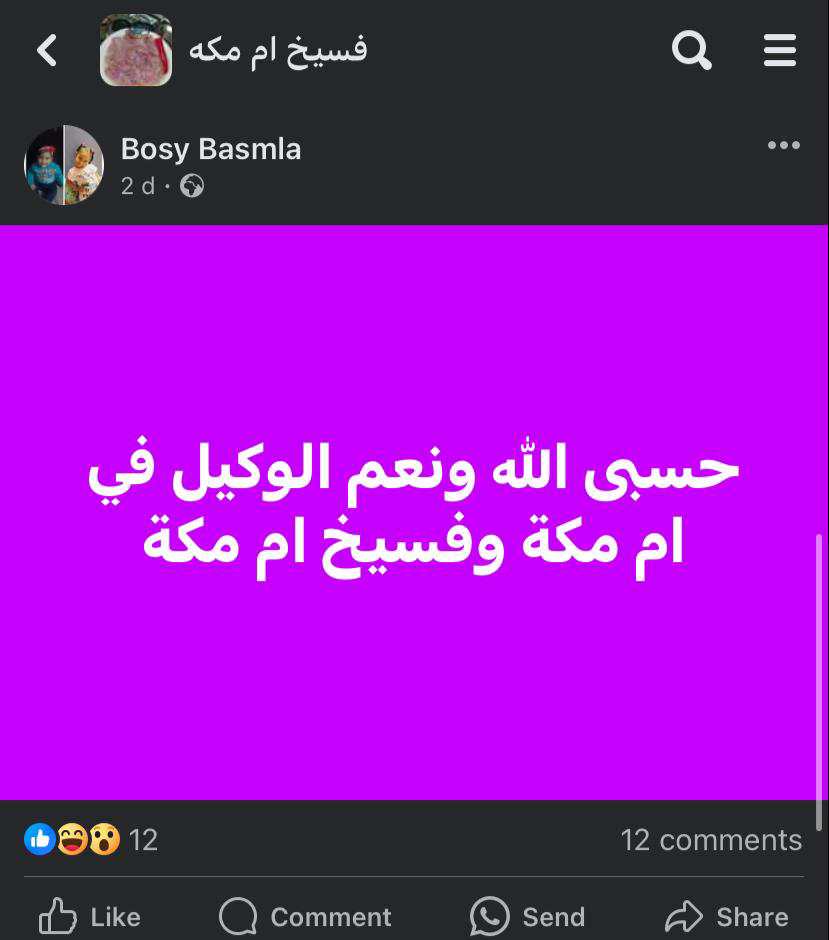Open the Bosy Basmla profile name
The height and width of the screenshot is (940, 829).
(x=210, y=149)
